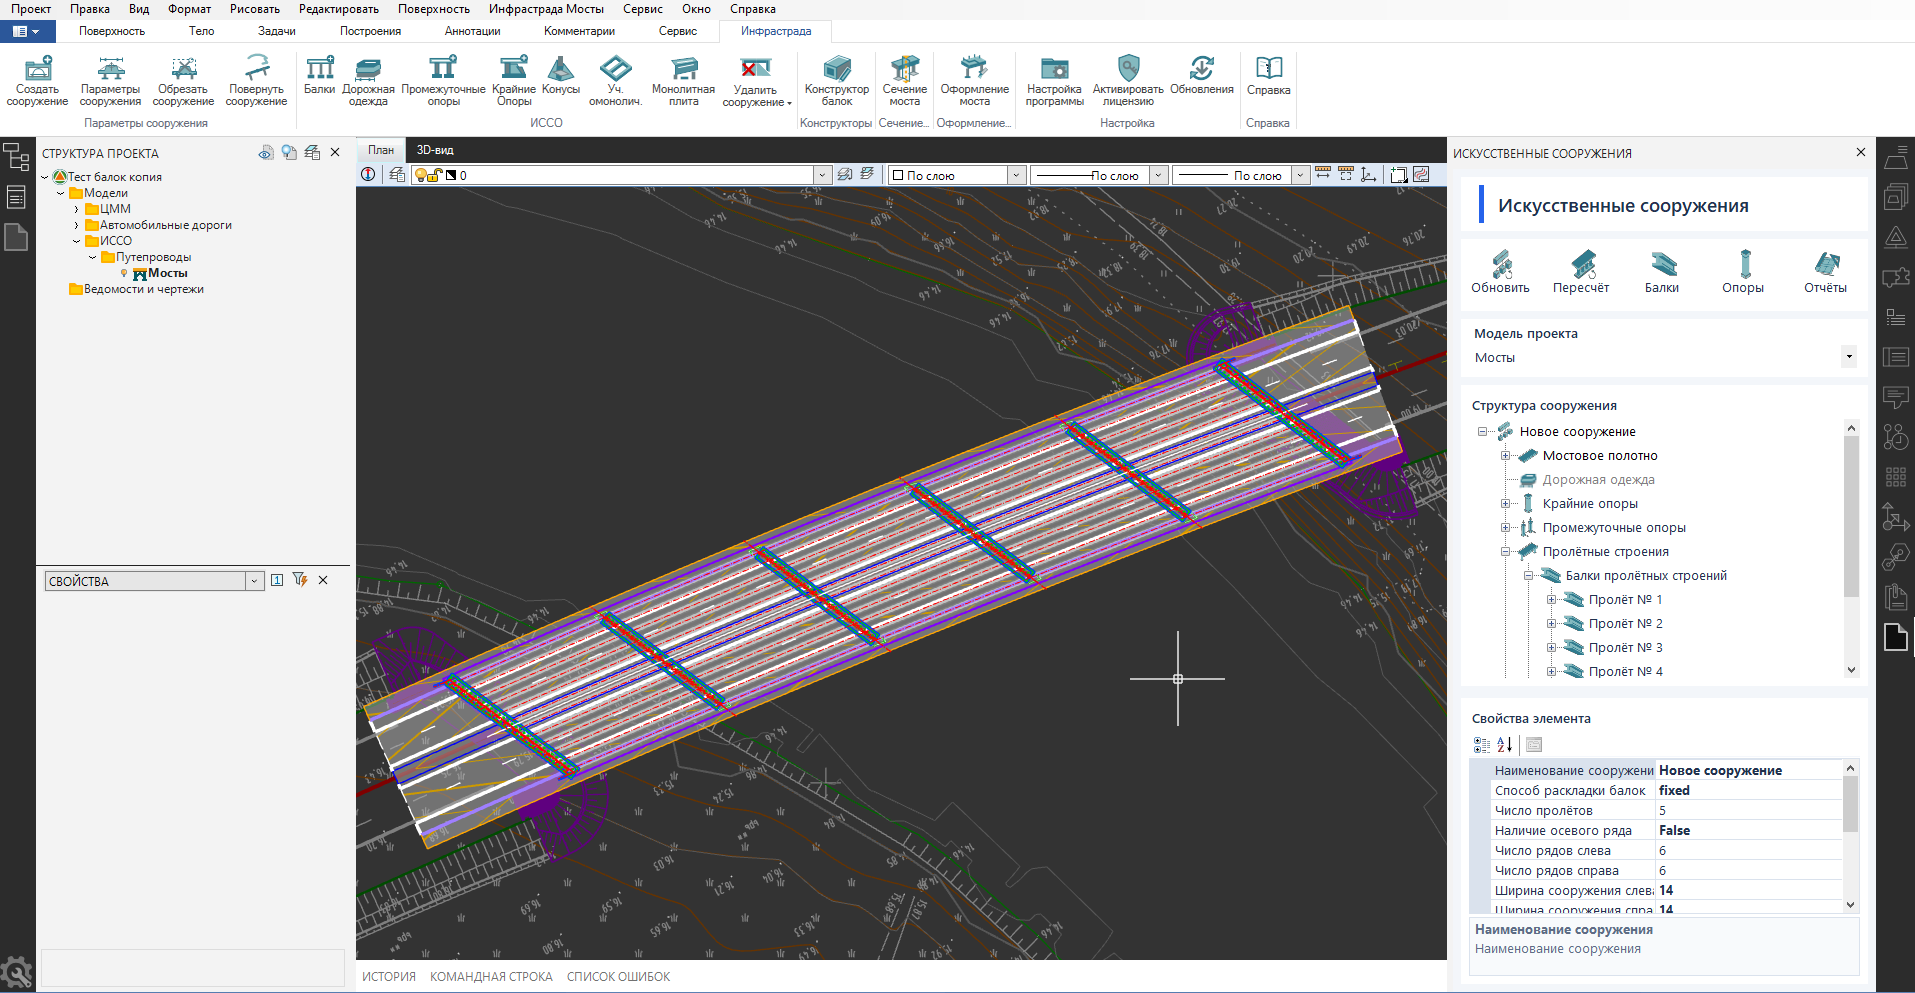Open Дорожная одежда tool
Screen dimensions: 1915x993
pos(369,81)
